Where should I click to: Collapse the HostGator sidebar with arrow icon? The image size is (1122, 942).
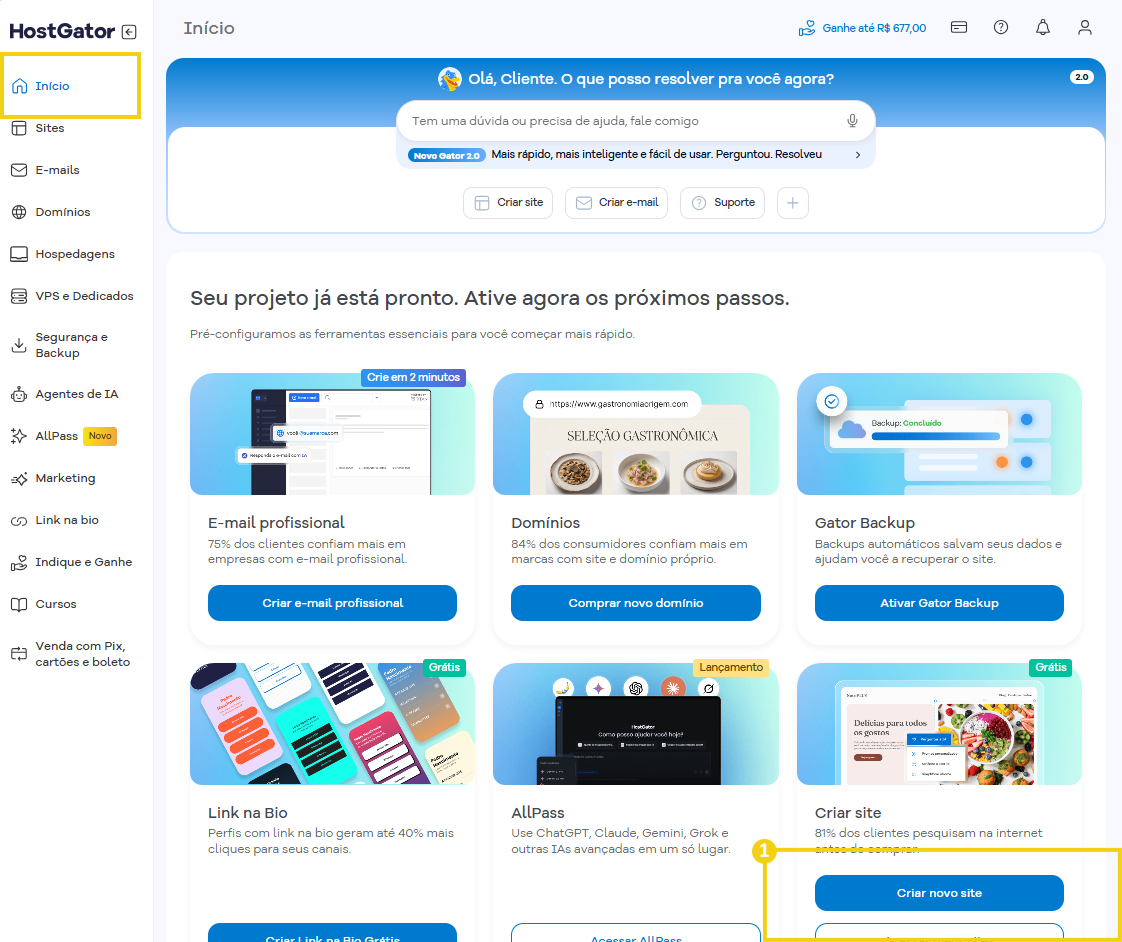coord(130,31)
